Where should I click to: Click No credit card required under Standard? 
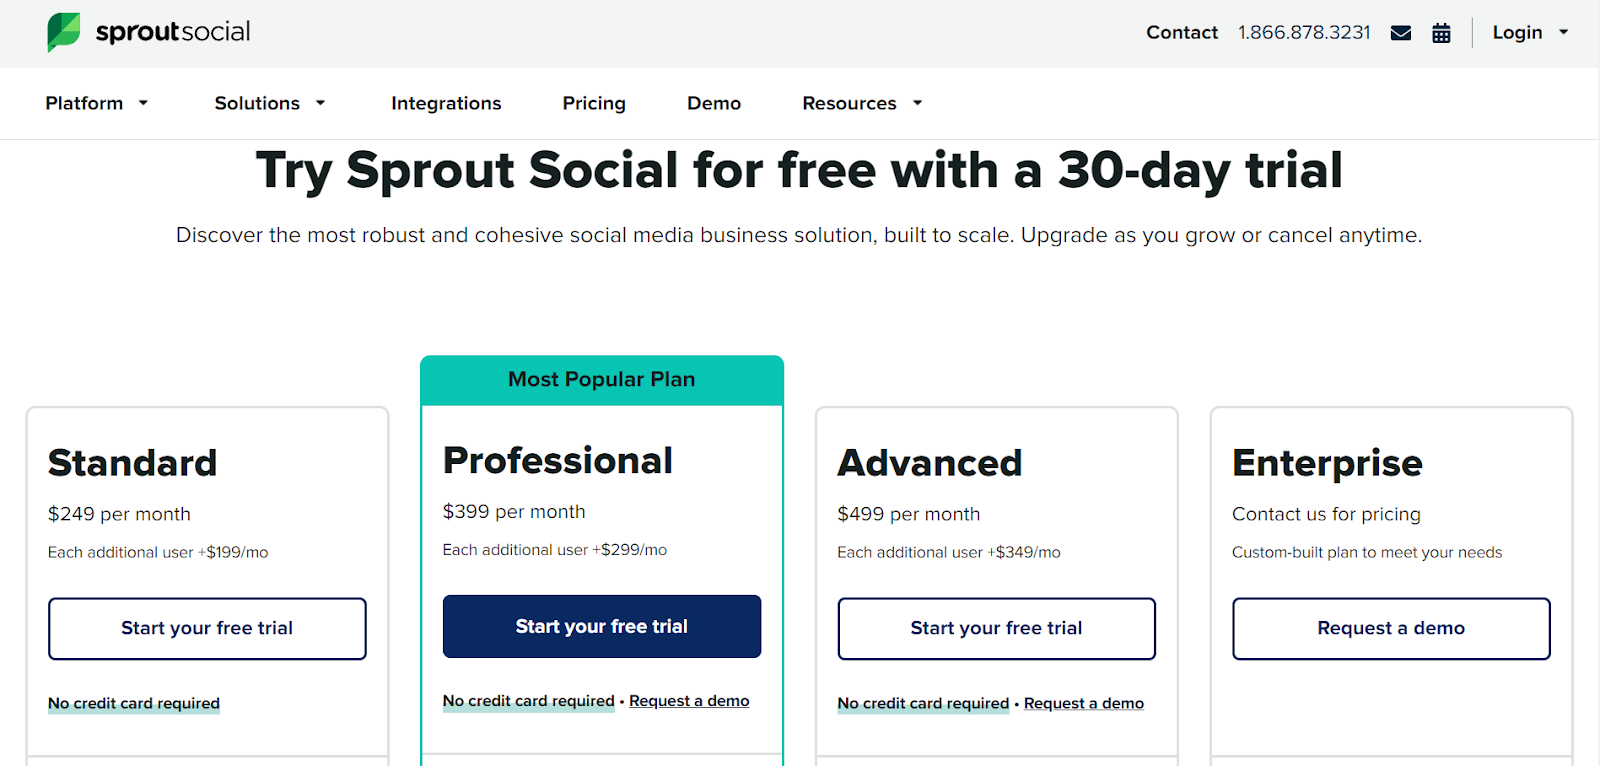point(134,704)
